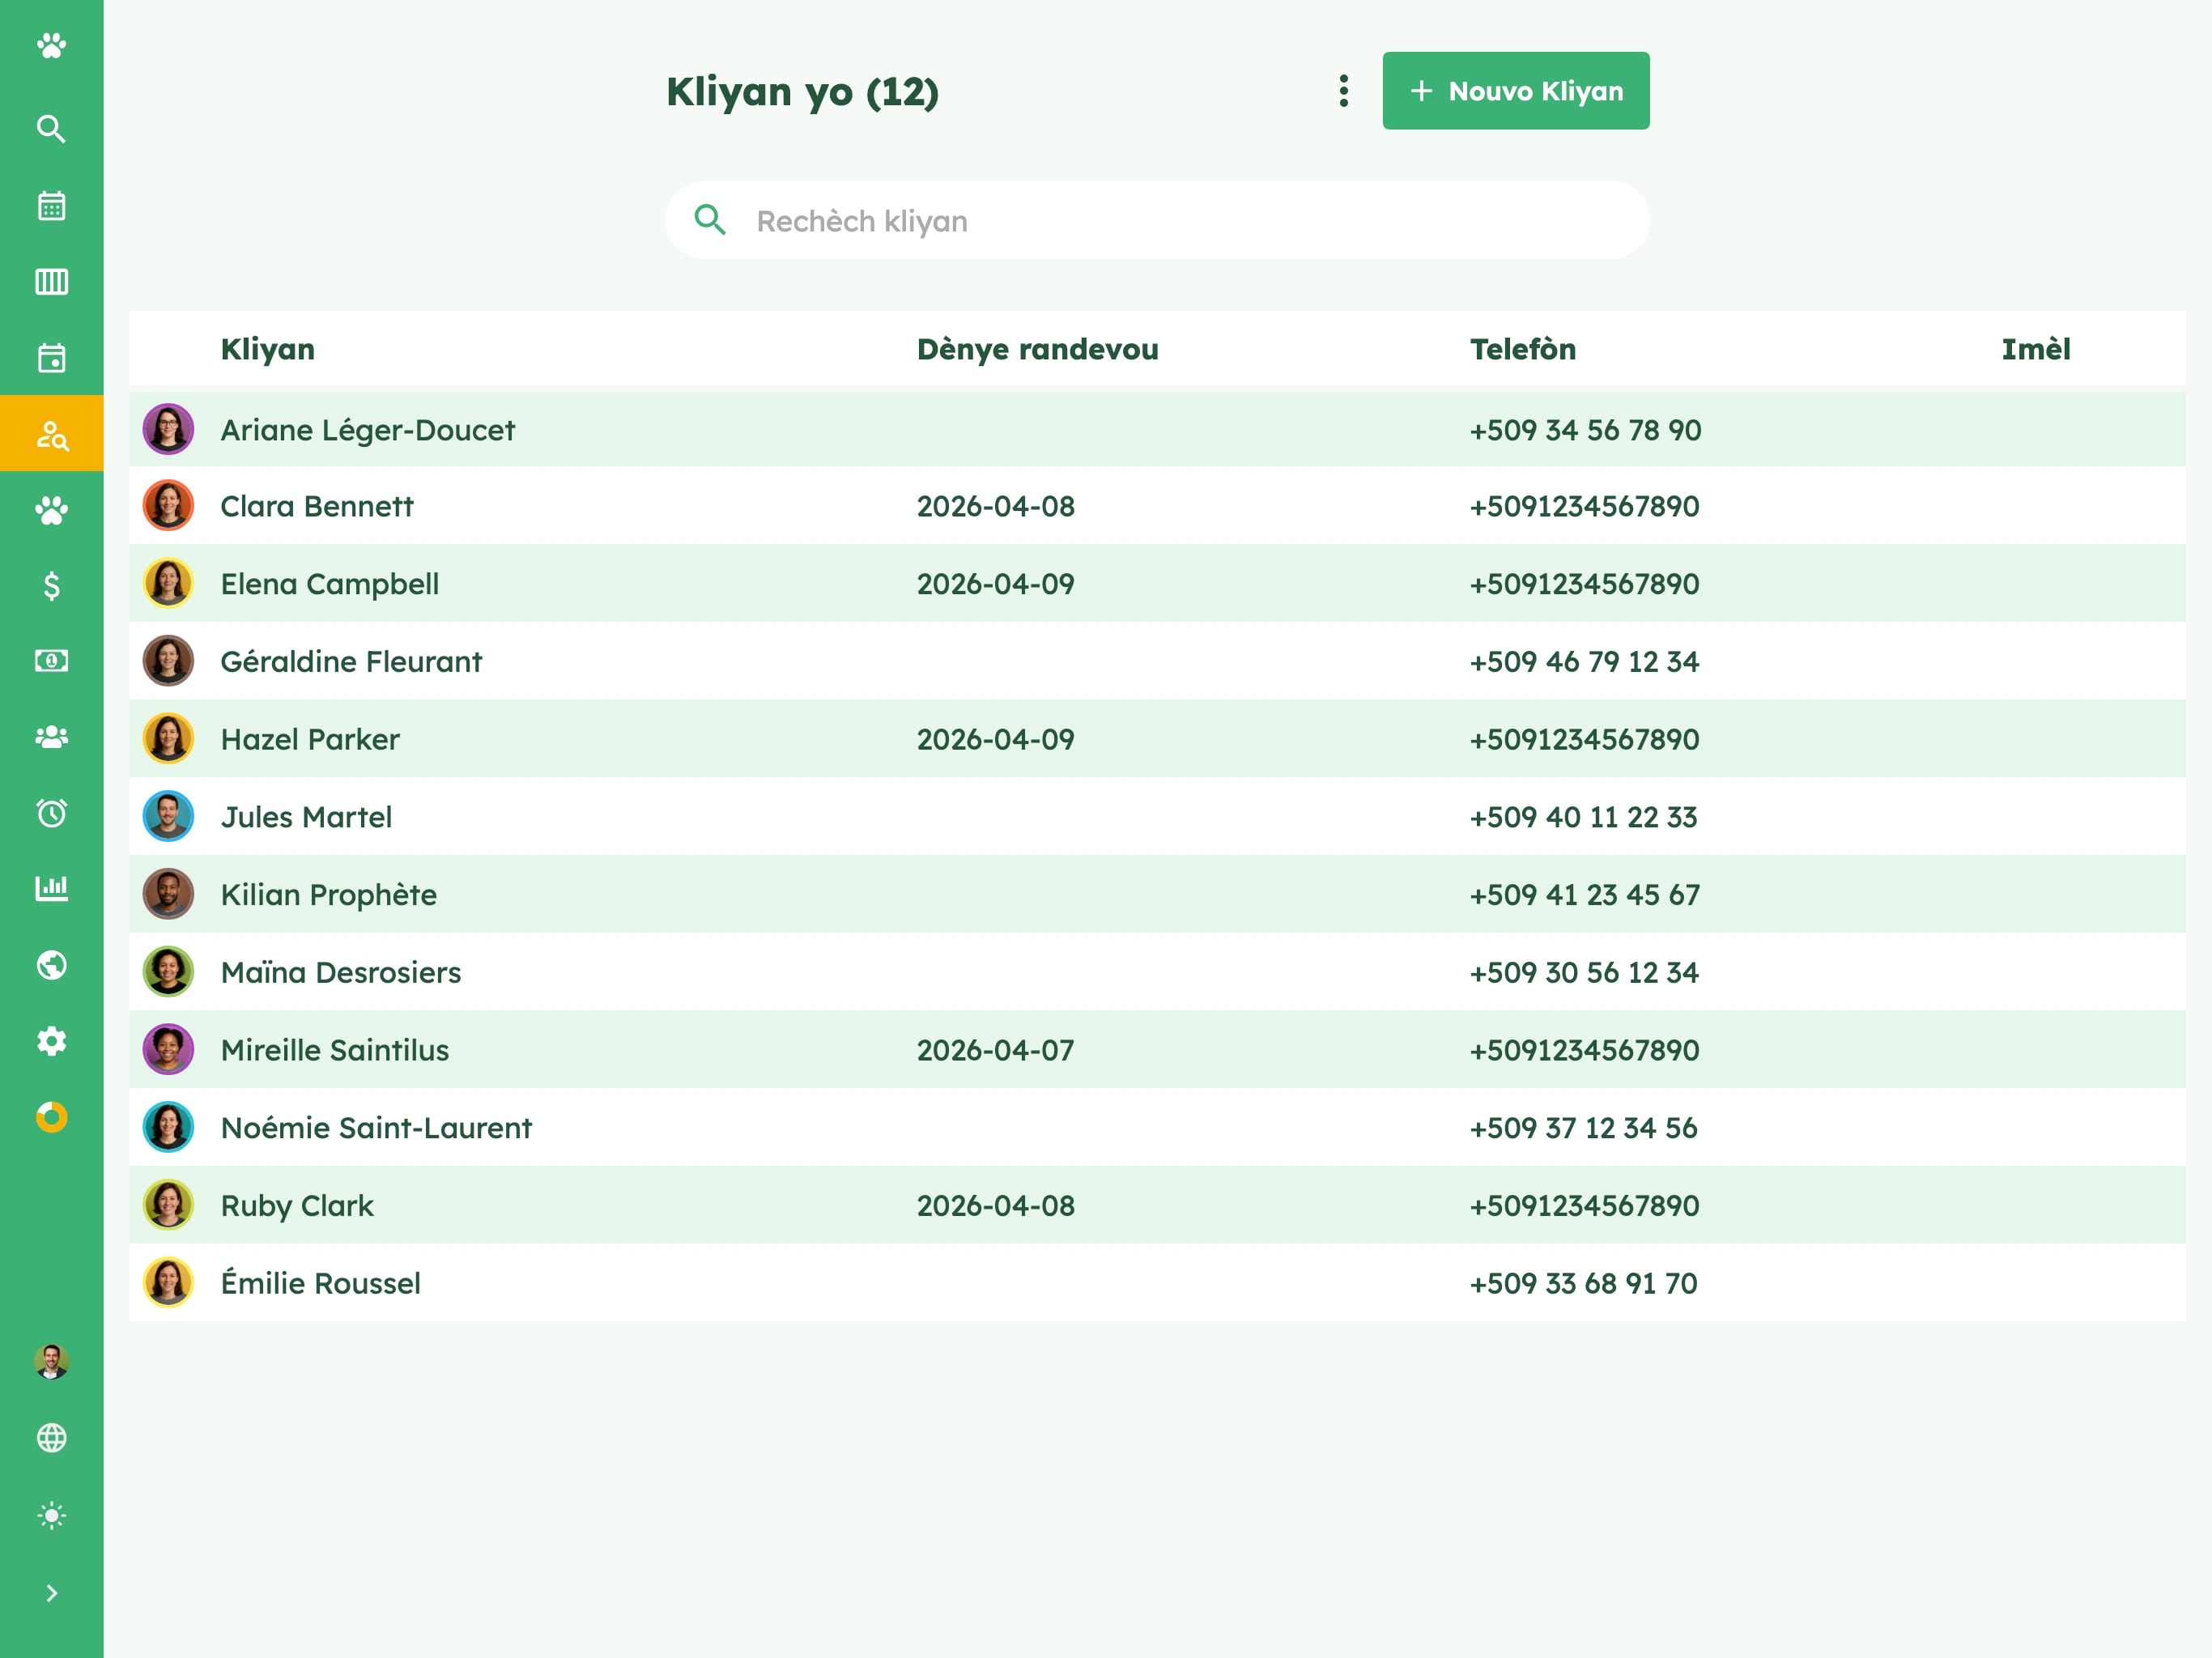2212x1658 pixels.
Task: Sort by the Imèl column header
Action: coord(2036,349)
